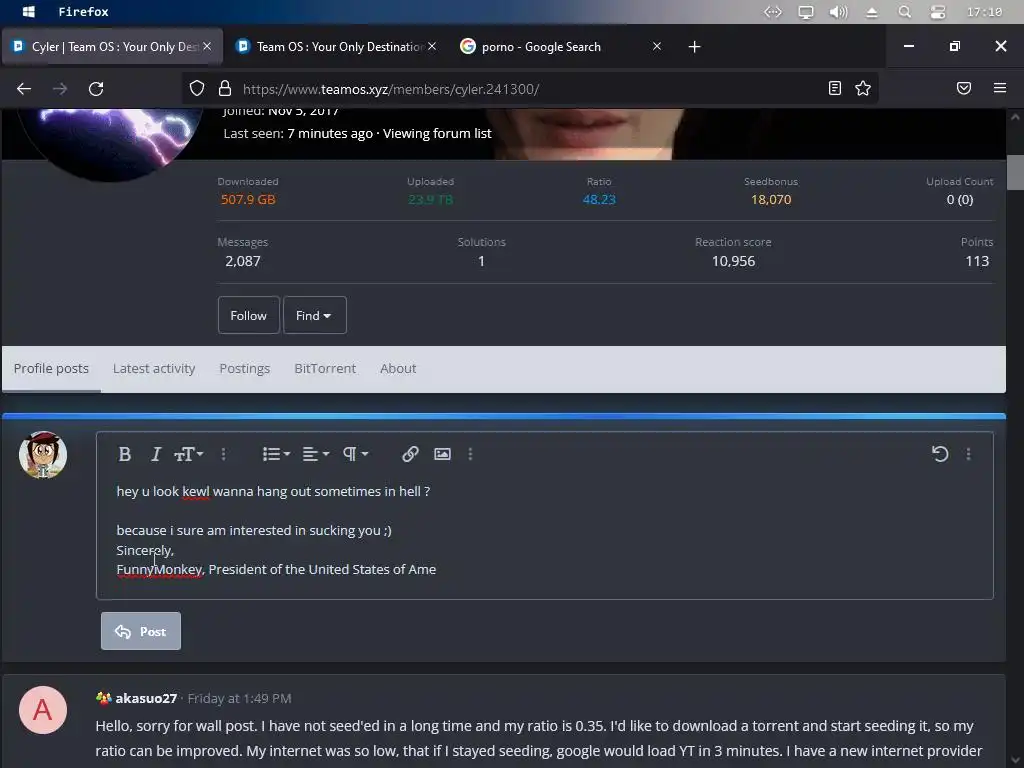The height and width of the screenshot is (768, 1024).
Task: Click the Reaction score value 10,956
Action: (733, 261)
